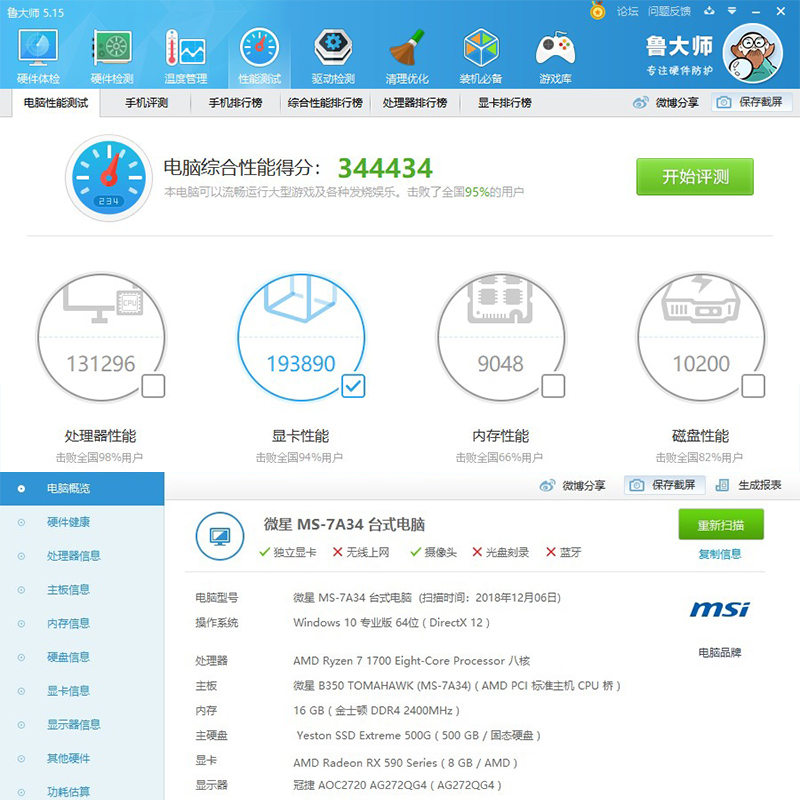Click the 复制信息 copy info link
This screenshot has width=800, height=800.
point(720,553)
